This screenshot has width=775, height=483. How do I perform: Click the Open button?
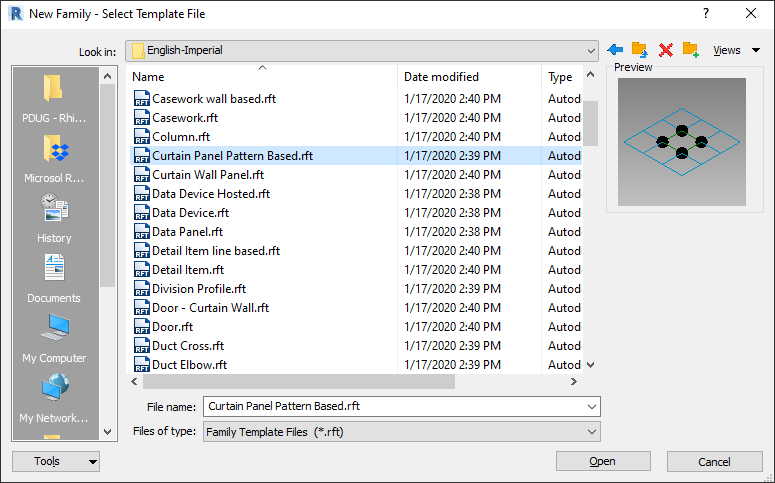603,461
